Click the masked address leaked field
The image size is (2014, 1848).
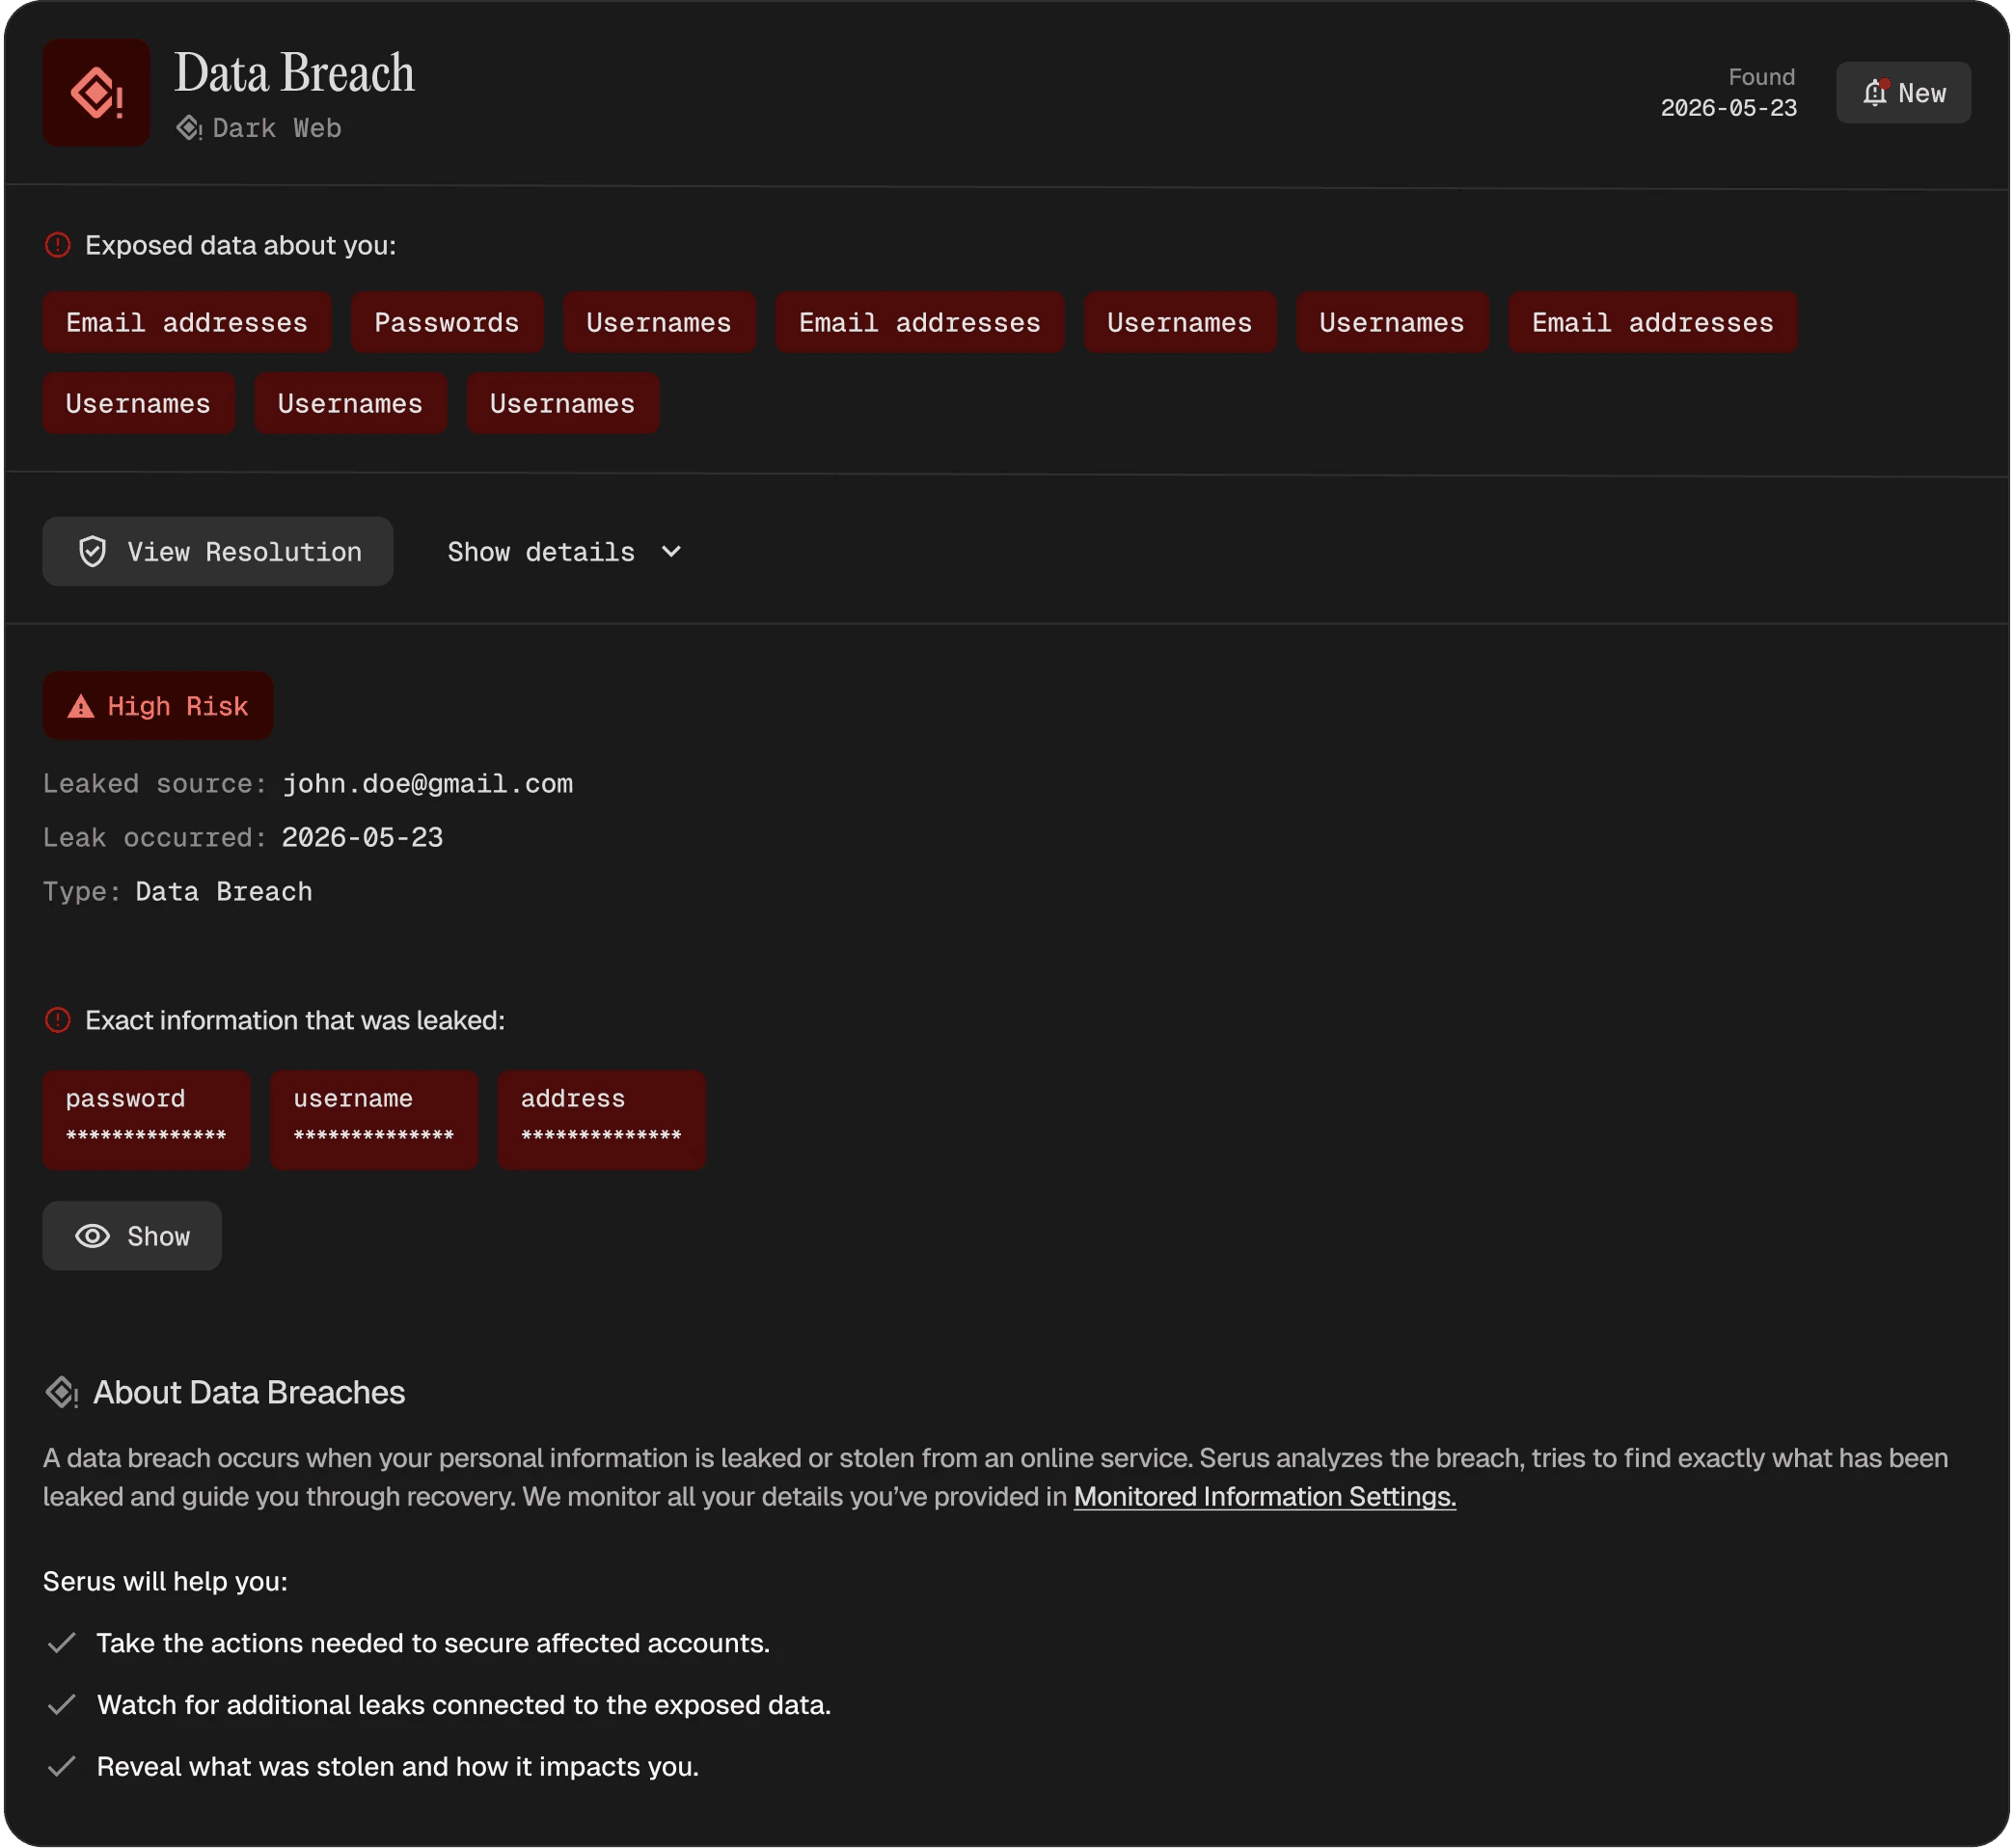[x=601, y=1120]
